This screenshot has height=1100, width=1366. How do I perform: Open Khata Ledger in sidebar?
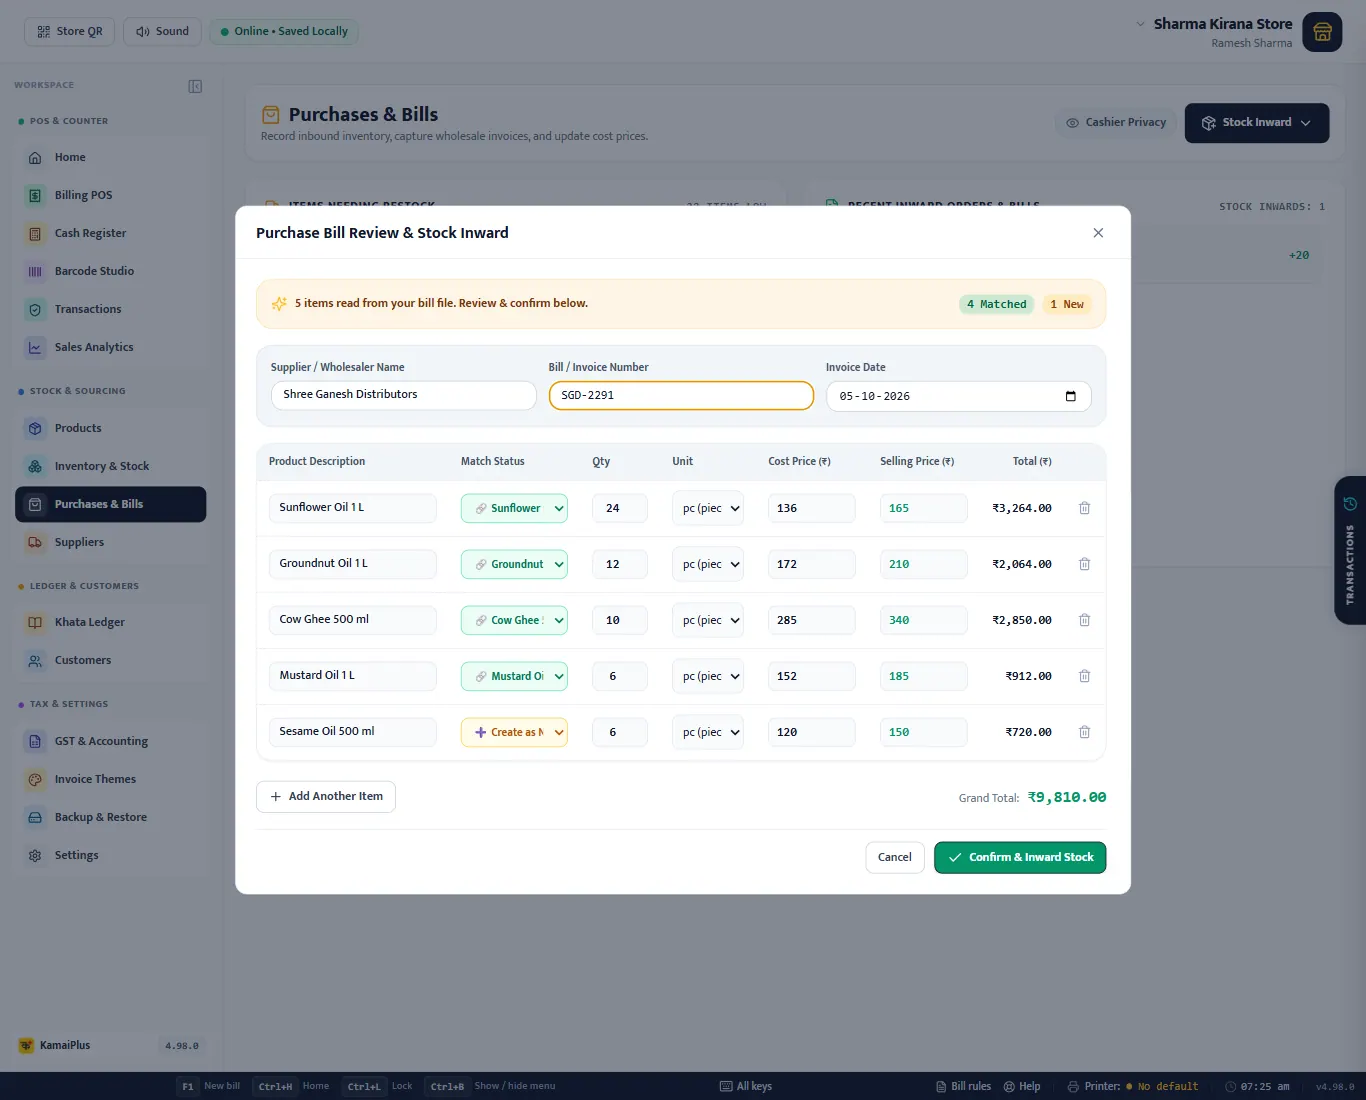[x=110, y=622]
